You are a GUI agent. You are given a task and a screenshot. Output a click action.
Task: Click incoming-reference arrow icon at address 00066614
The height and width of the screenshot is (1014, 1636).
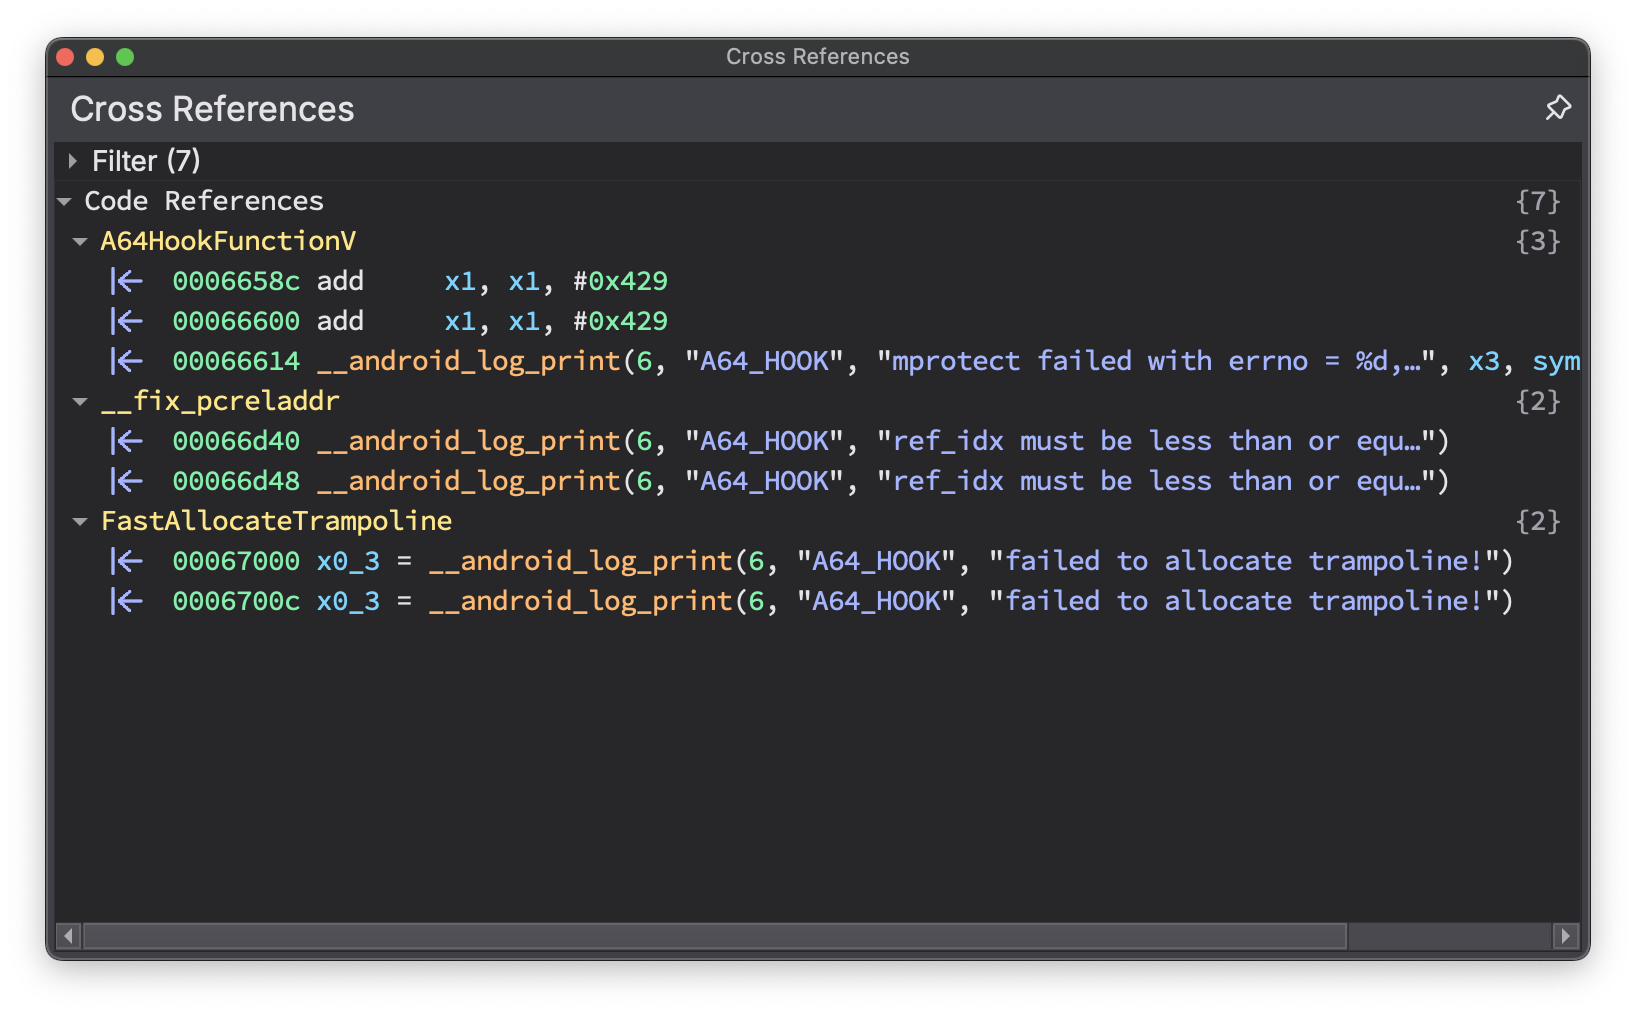point(127,362)
